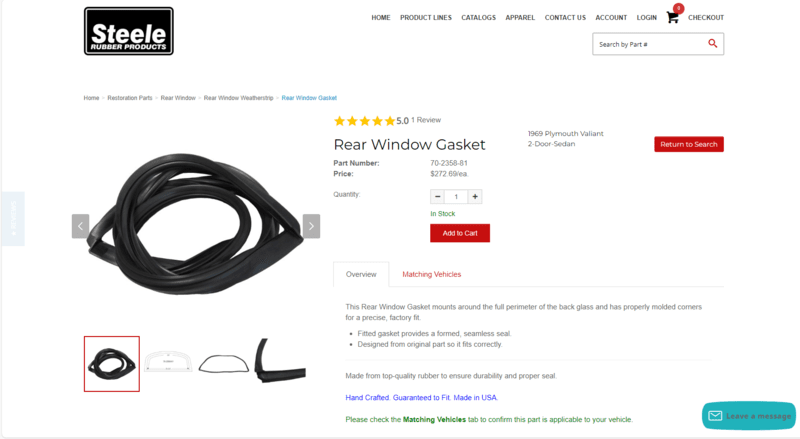Image resolution: width=800 pixels, height=439 pixels.
Task: Open the shopping cart icon
Action: click(673, 17)
